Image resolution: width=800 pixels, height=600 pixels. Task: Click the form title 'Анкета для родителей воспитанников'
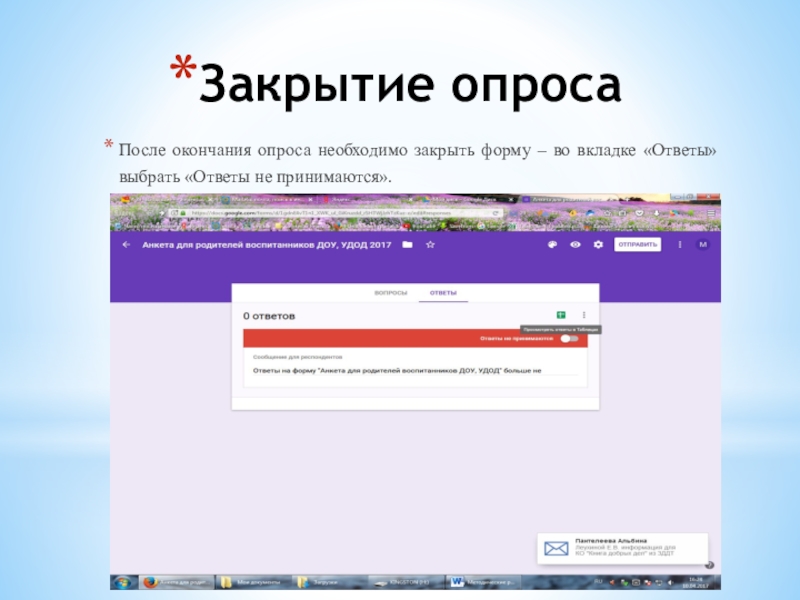coord(266,245)
